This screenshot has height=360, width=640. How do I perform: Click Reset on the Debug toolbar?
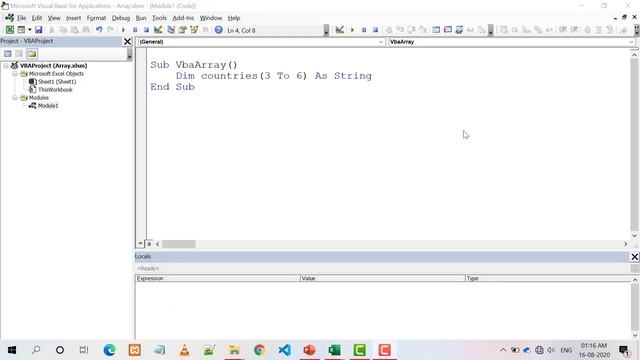(375, 30)
